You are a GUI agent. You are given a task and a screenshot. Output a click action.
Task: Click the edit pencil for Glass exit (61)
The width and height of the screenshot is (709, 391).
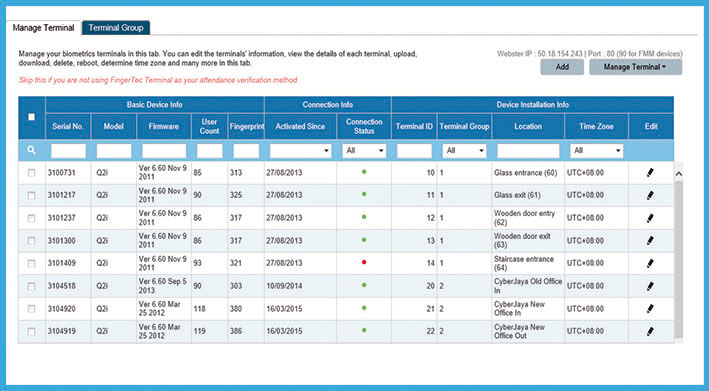coord(650,195)
